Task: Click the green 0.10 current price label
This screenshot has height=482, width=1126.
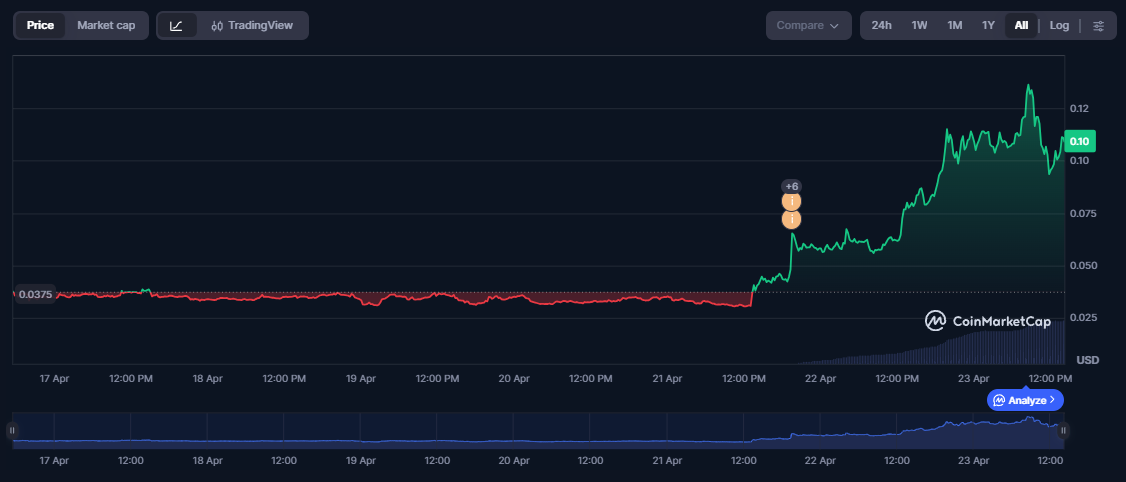Action: tap(1080, 141)
